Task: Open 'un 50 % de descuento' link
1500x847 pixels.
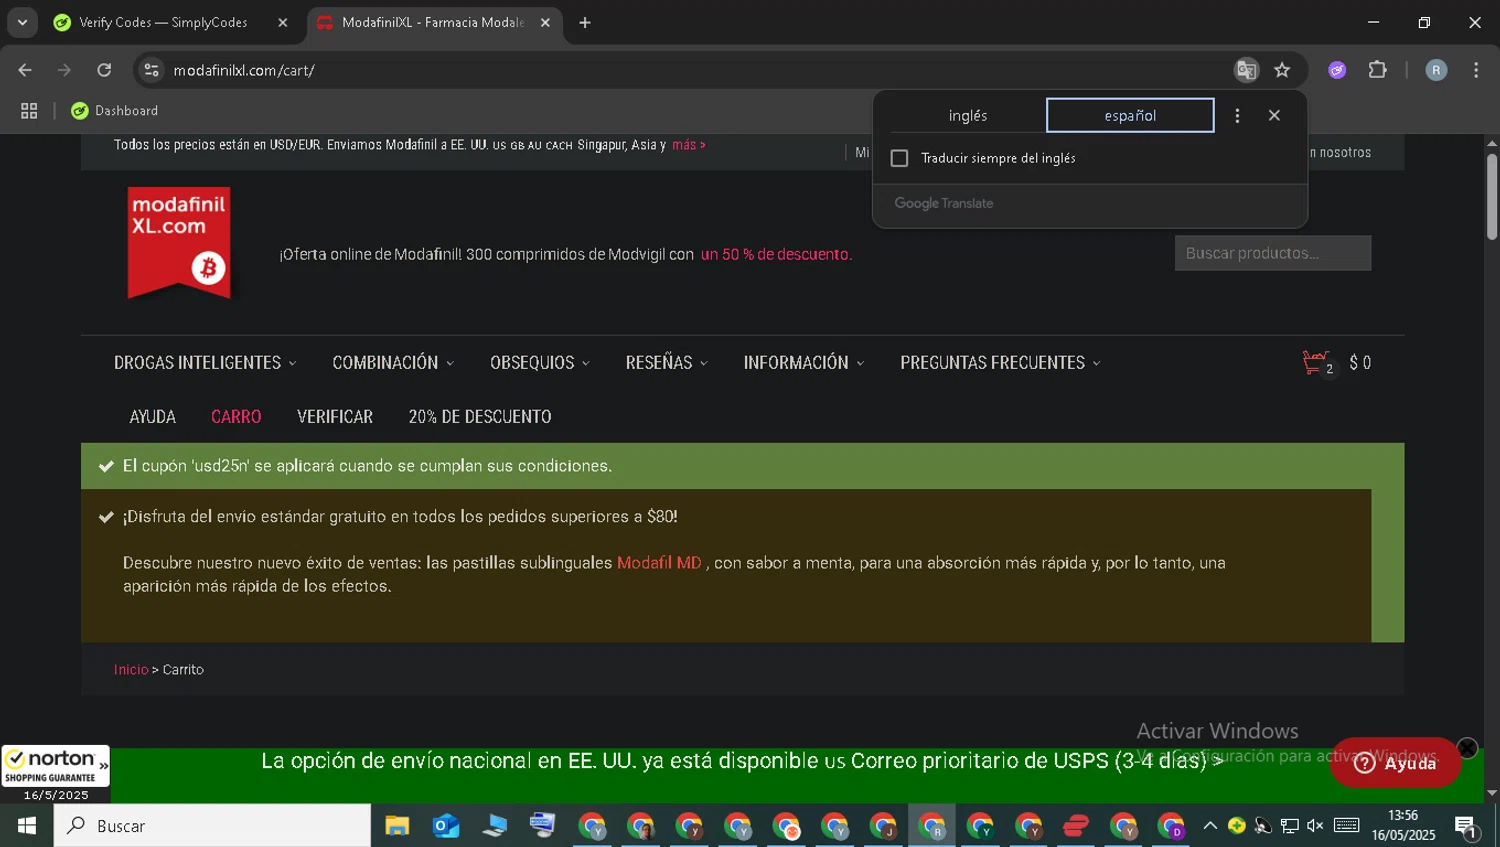Action: point(776,255)
